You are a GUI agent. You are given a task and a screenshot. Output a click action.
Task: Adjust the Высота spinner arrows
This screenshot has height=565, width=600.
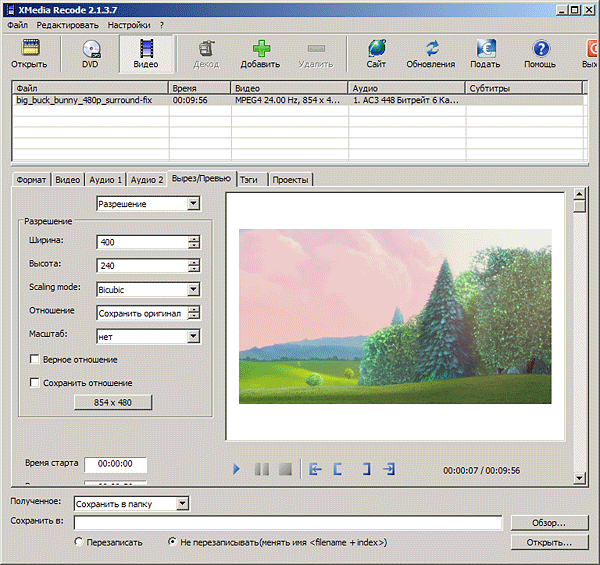click(x=194, y=265)
